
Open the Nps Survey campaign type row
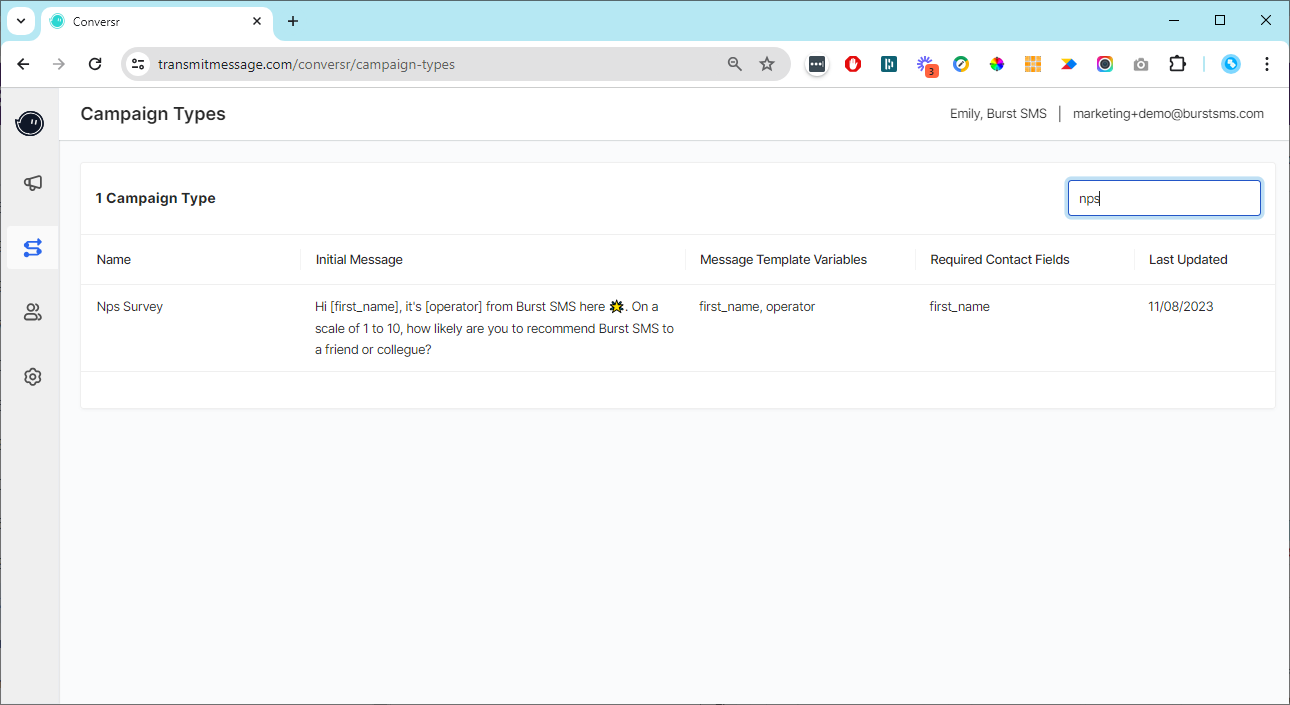click(678, 328)
